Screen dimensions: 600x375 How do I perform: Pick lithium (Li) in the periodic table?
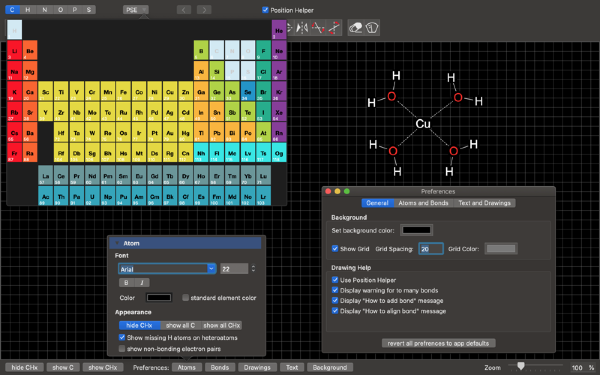click(x=15, y=50)
